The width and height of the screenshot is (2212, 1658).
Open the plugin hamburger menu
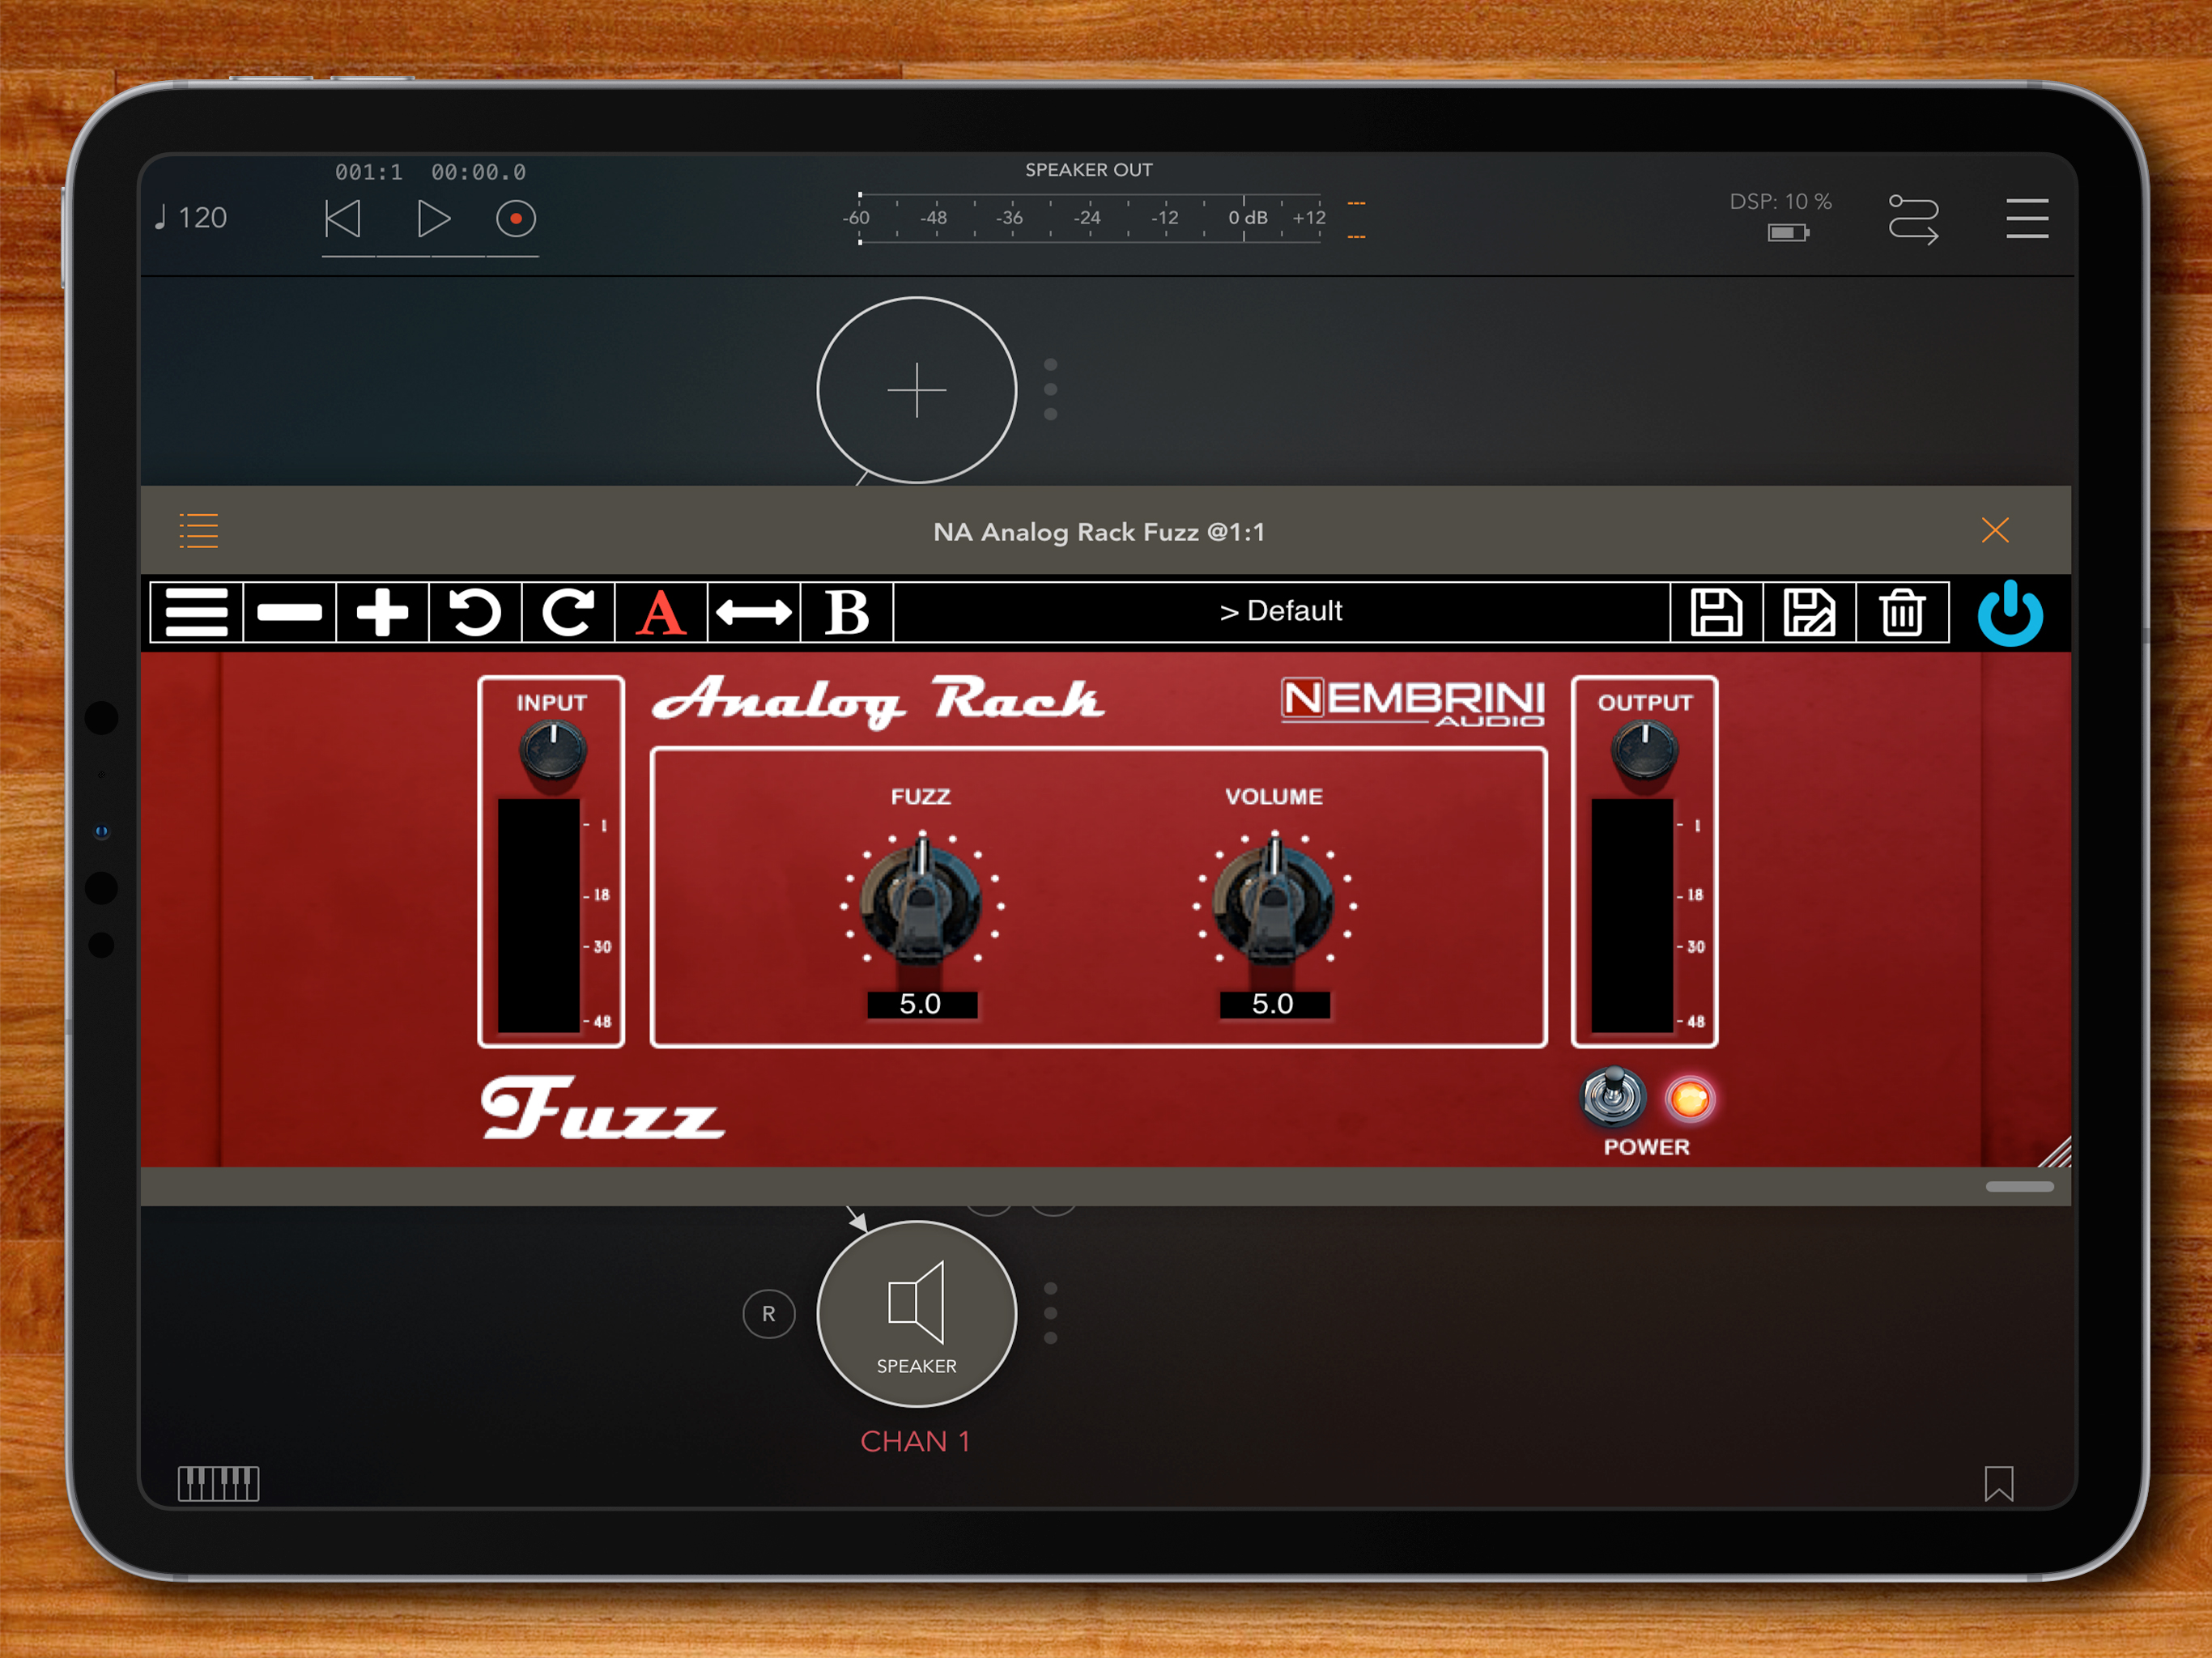tap(196, 612)
